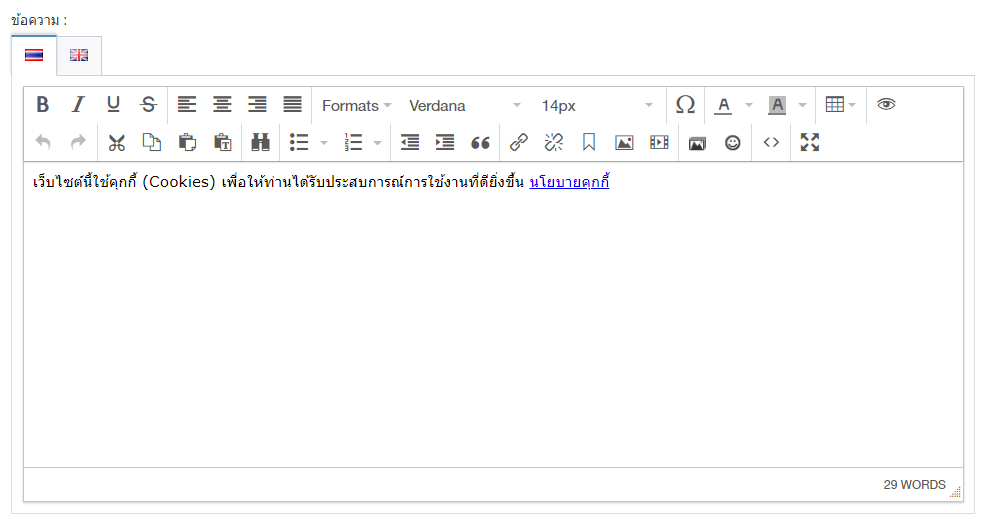The height and width of the screenshot is (525, 984).
Task: Click the undo arrow
Action: tap(43, 142)
